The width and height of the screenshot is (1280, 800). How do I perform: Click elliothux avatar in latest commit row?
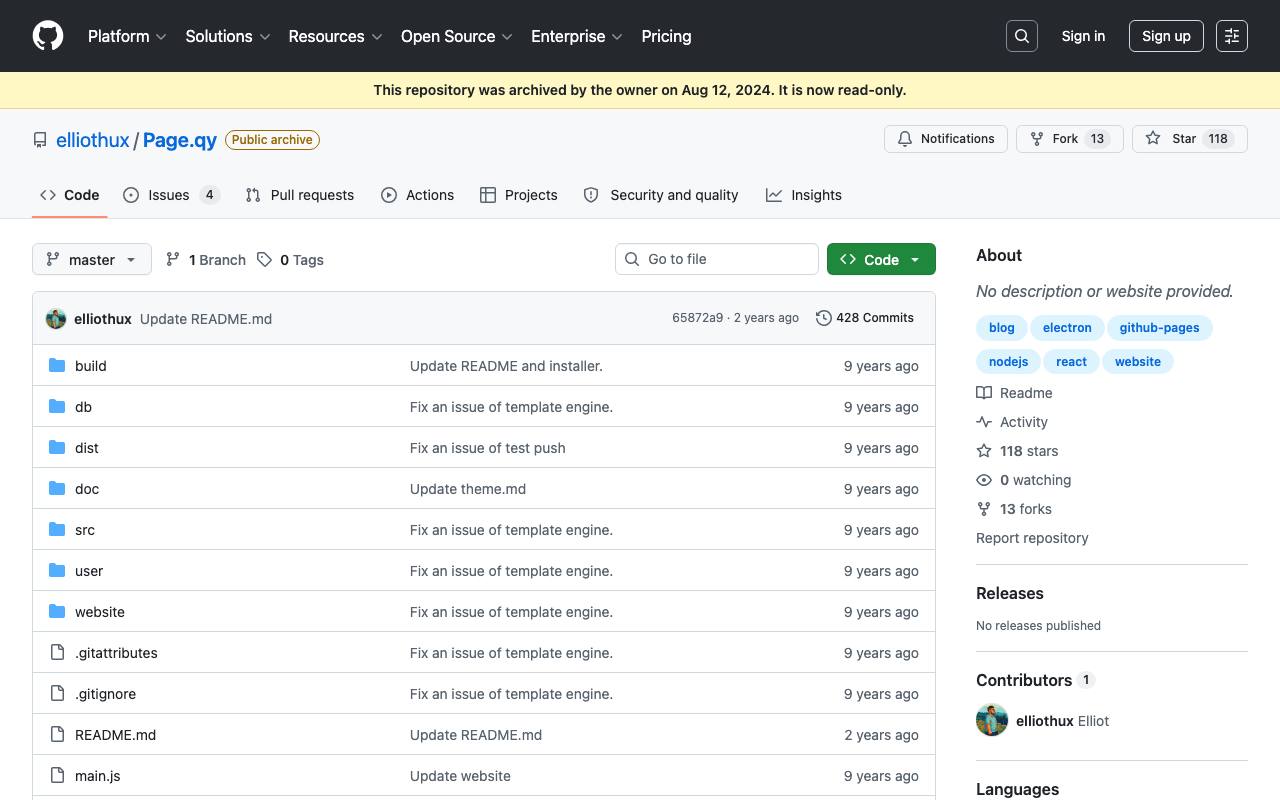point(56,319)
